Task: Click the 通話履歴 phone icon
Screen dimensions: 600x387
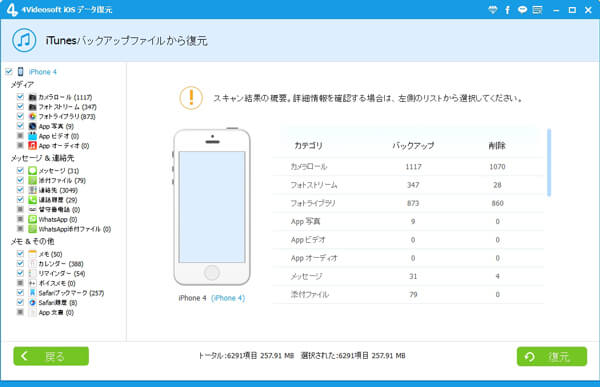Action: pyautogui.click(x=33, y=200)
